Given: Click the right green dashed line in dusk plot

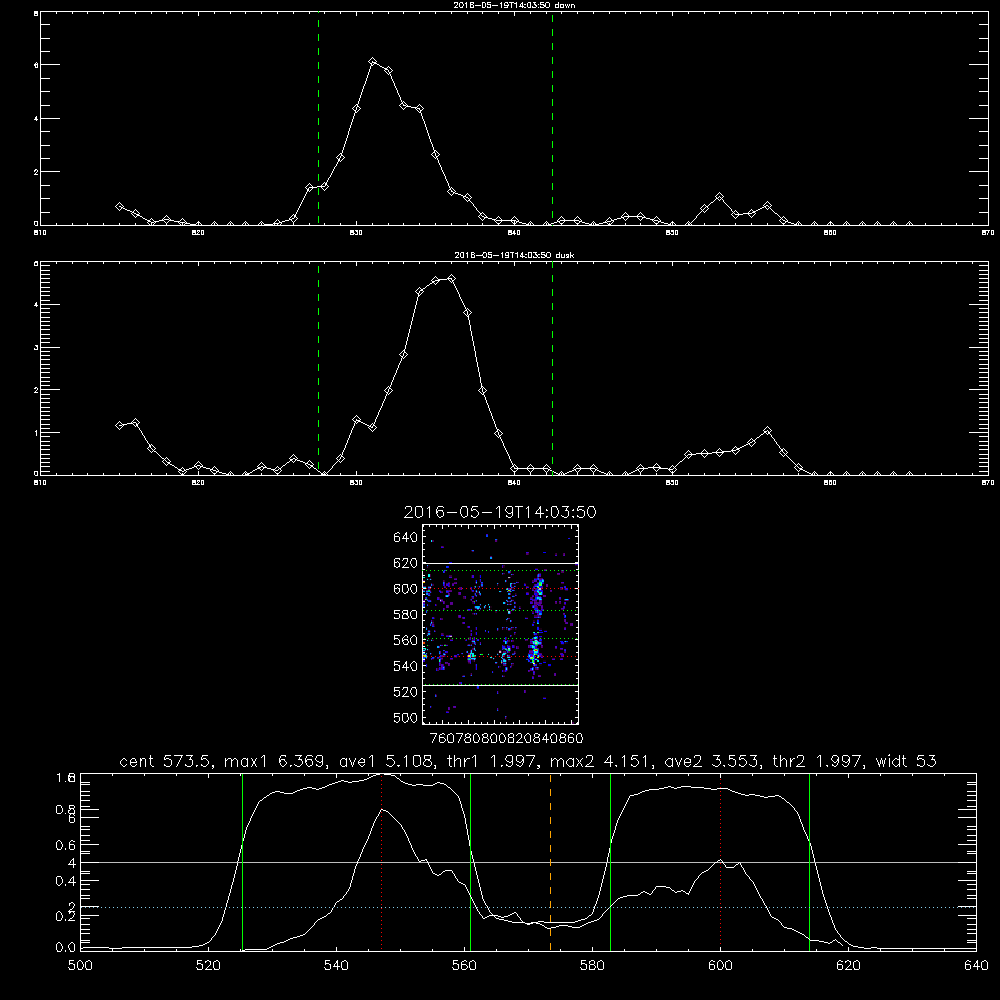Looking at the screenshot, I should tap(552, 368).
